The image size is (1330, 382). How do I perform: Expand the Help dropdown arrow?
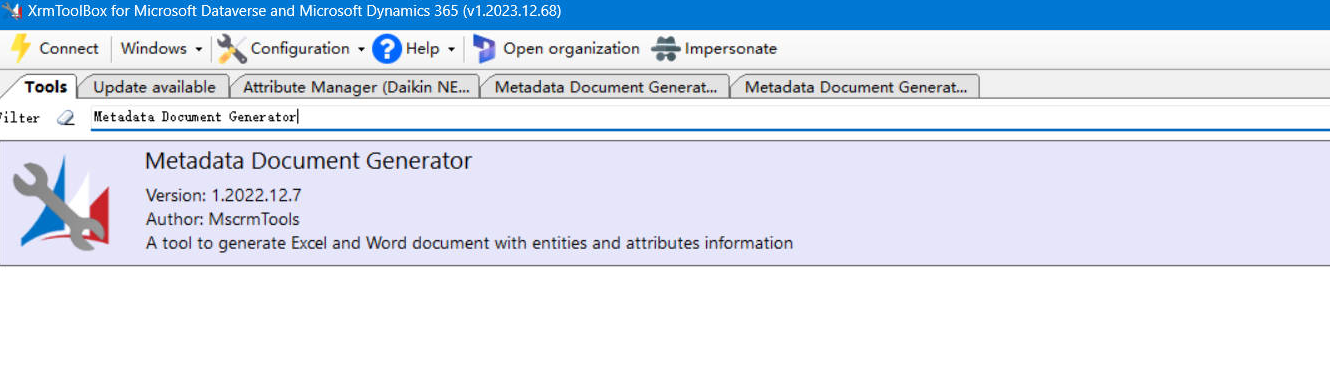tap(451, 49)
